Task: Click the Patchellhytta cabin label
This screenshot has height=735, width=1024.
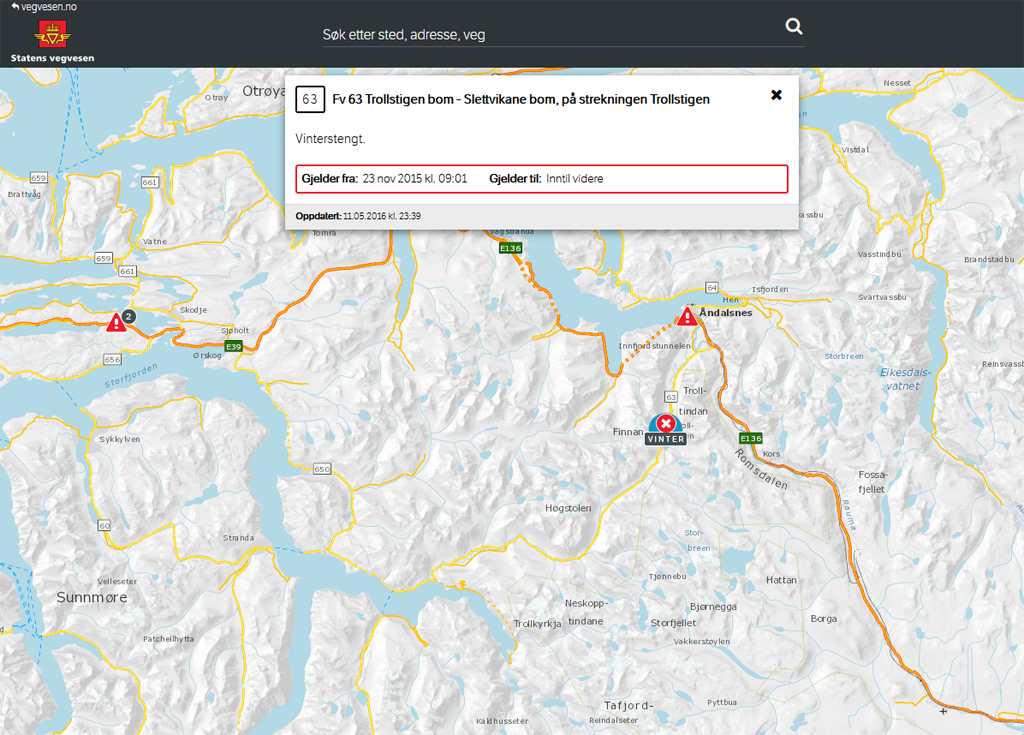Action: click(168, 638)
